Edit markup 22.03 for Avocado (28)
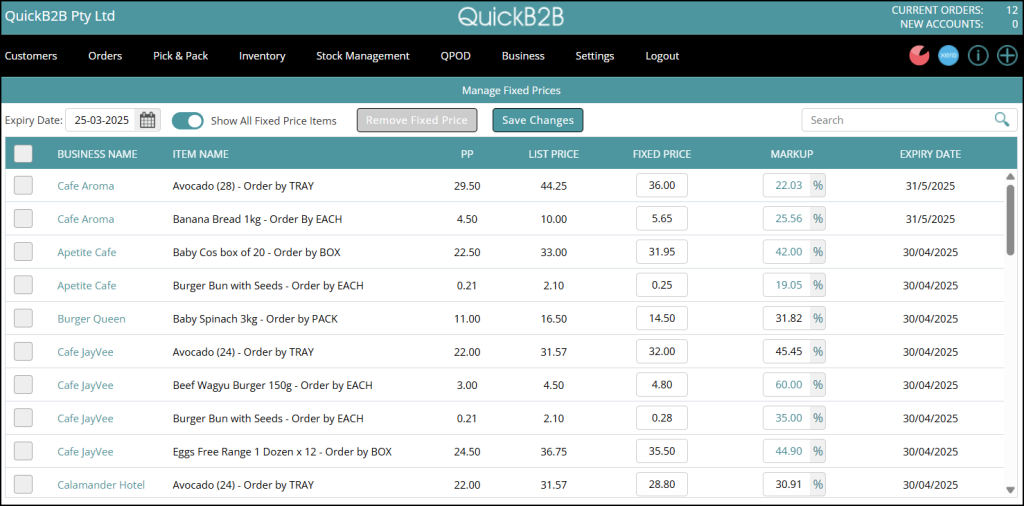Screen dimensions: 1024x506 point(787,185)
